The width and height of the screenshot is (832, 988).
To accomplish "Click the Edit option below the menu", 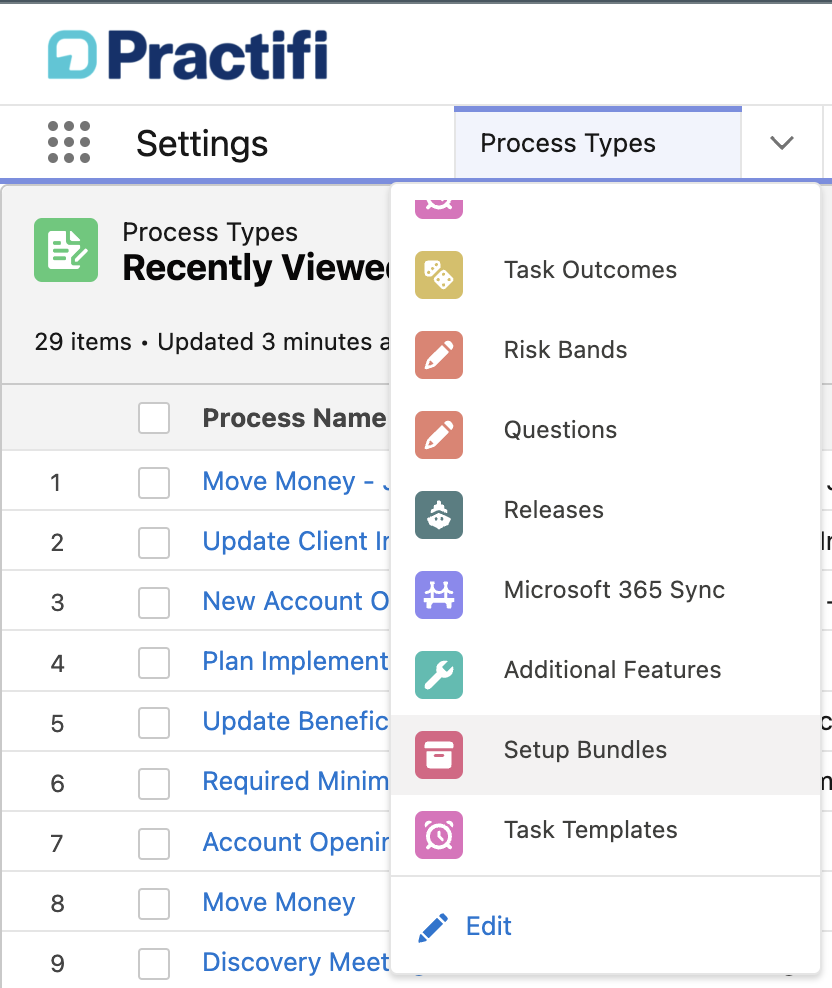I will 488,926.
